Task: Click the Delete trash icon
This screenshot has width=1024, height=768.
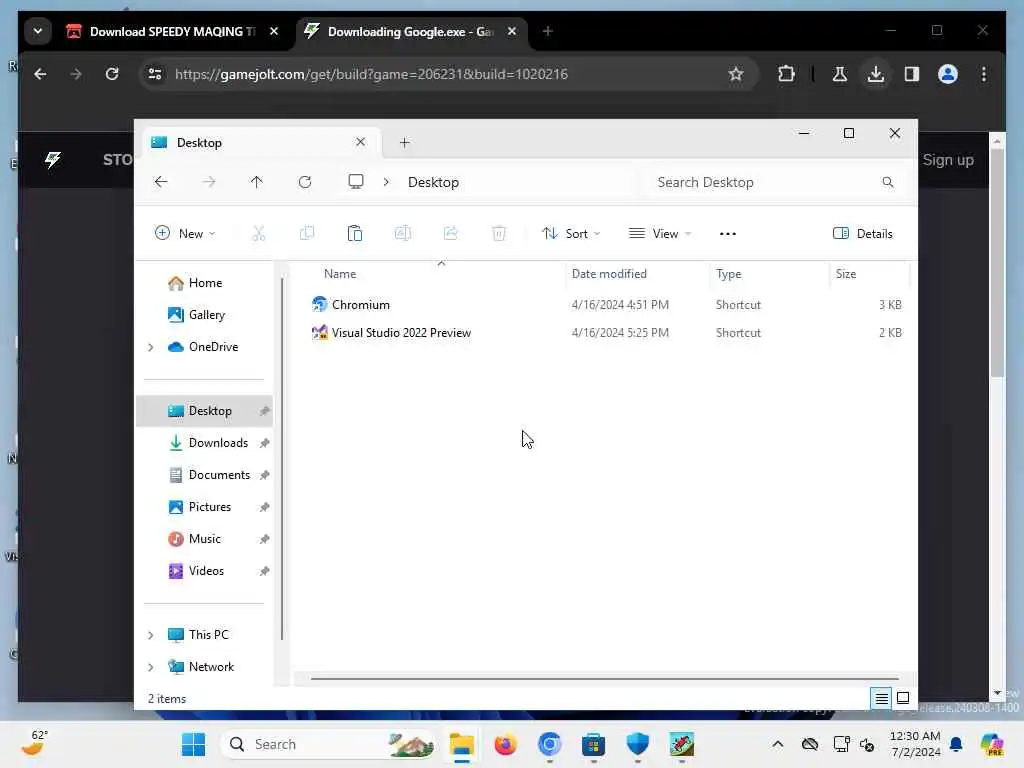Action: click(499, 234)
